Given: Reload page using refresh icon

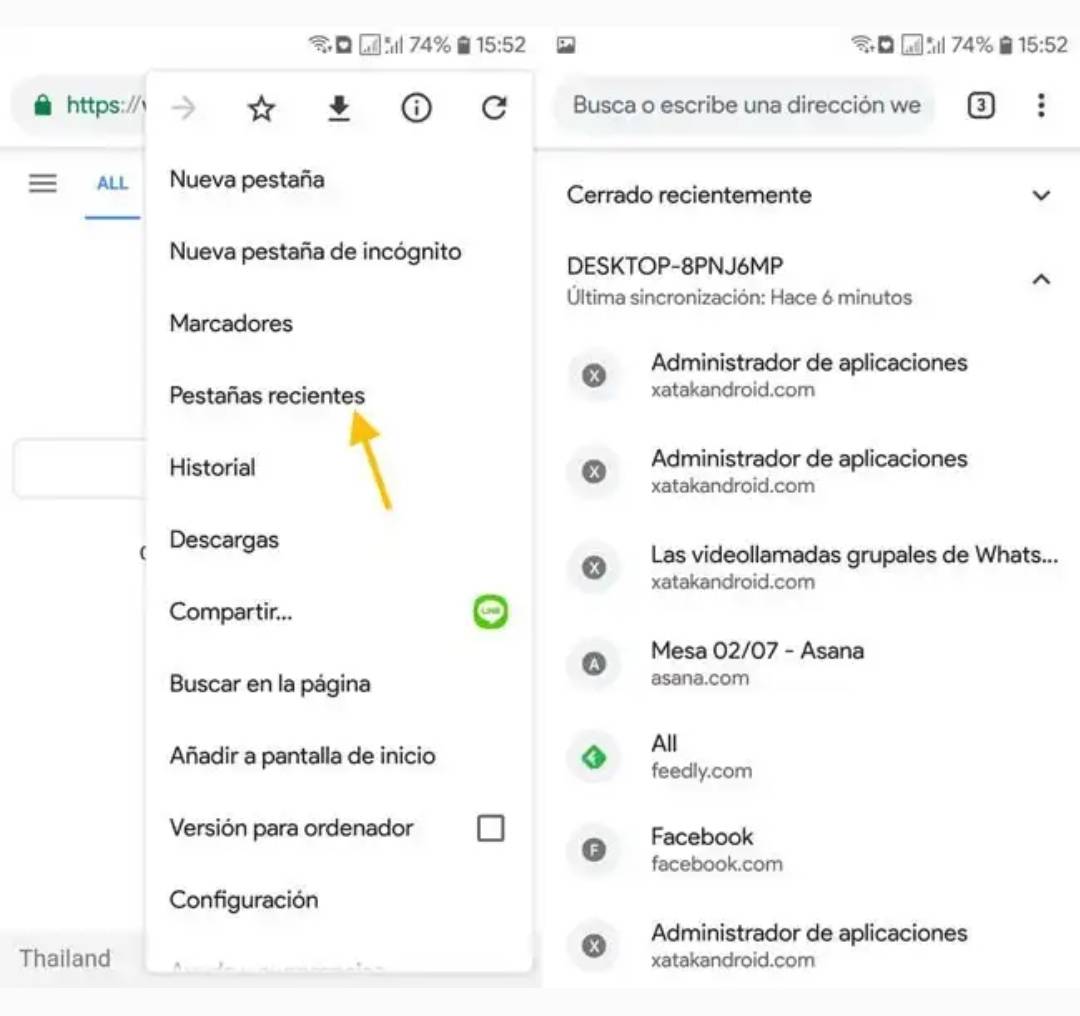Looking at the screenshot, I should [x=494, y=107].
